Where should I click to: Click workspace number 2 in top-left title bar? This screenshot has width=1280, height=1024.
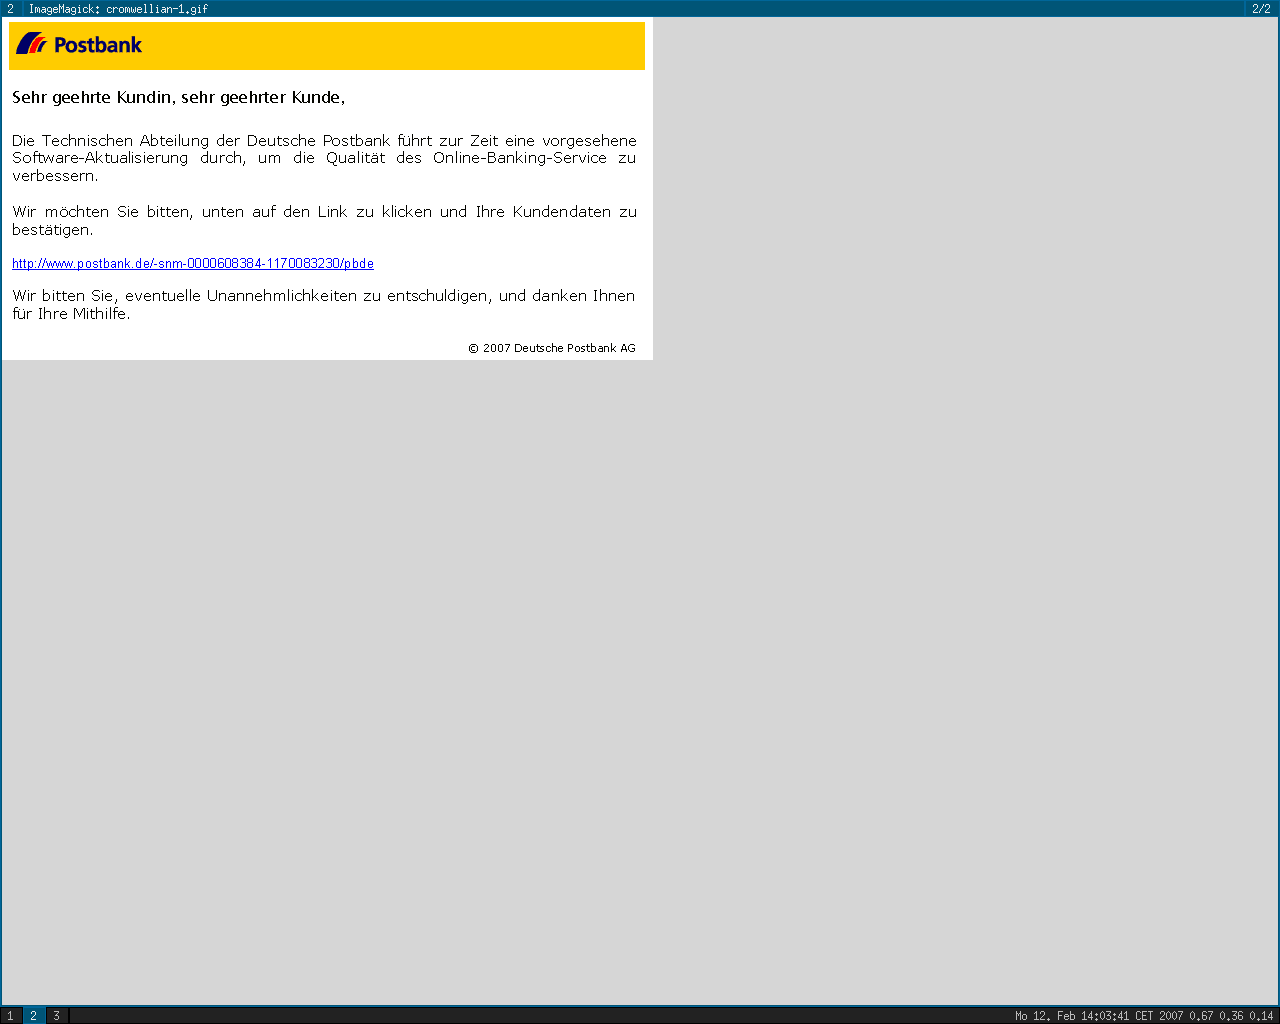[11, 9]
